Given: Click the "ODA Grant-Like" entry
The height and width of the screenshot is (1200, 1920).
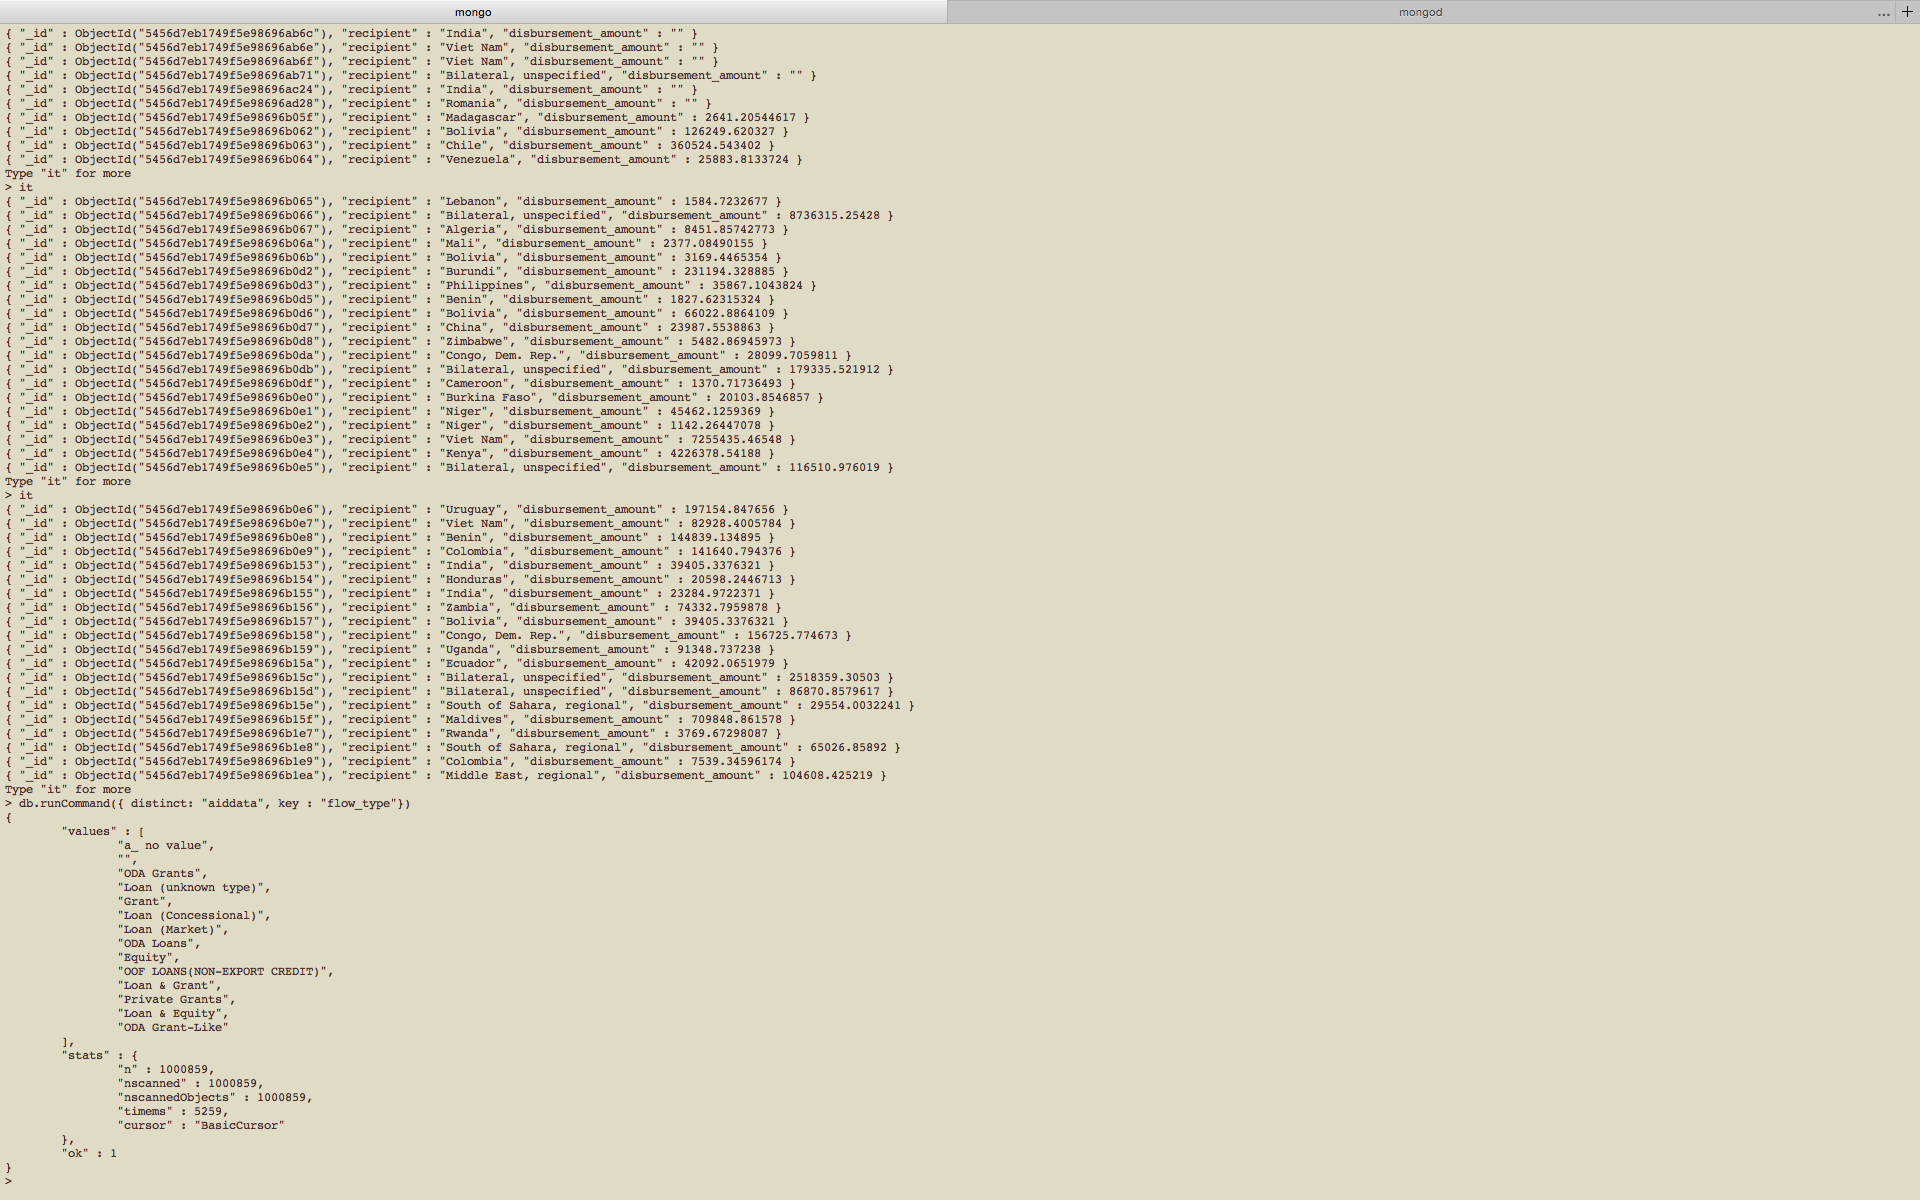Looking at the screenshot, I should point(173,1027).
